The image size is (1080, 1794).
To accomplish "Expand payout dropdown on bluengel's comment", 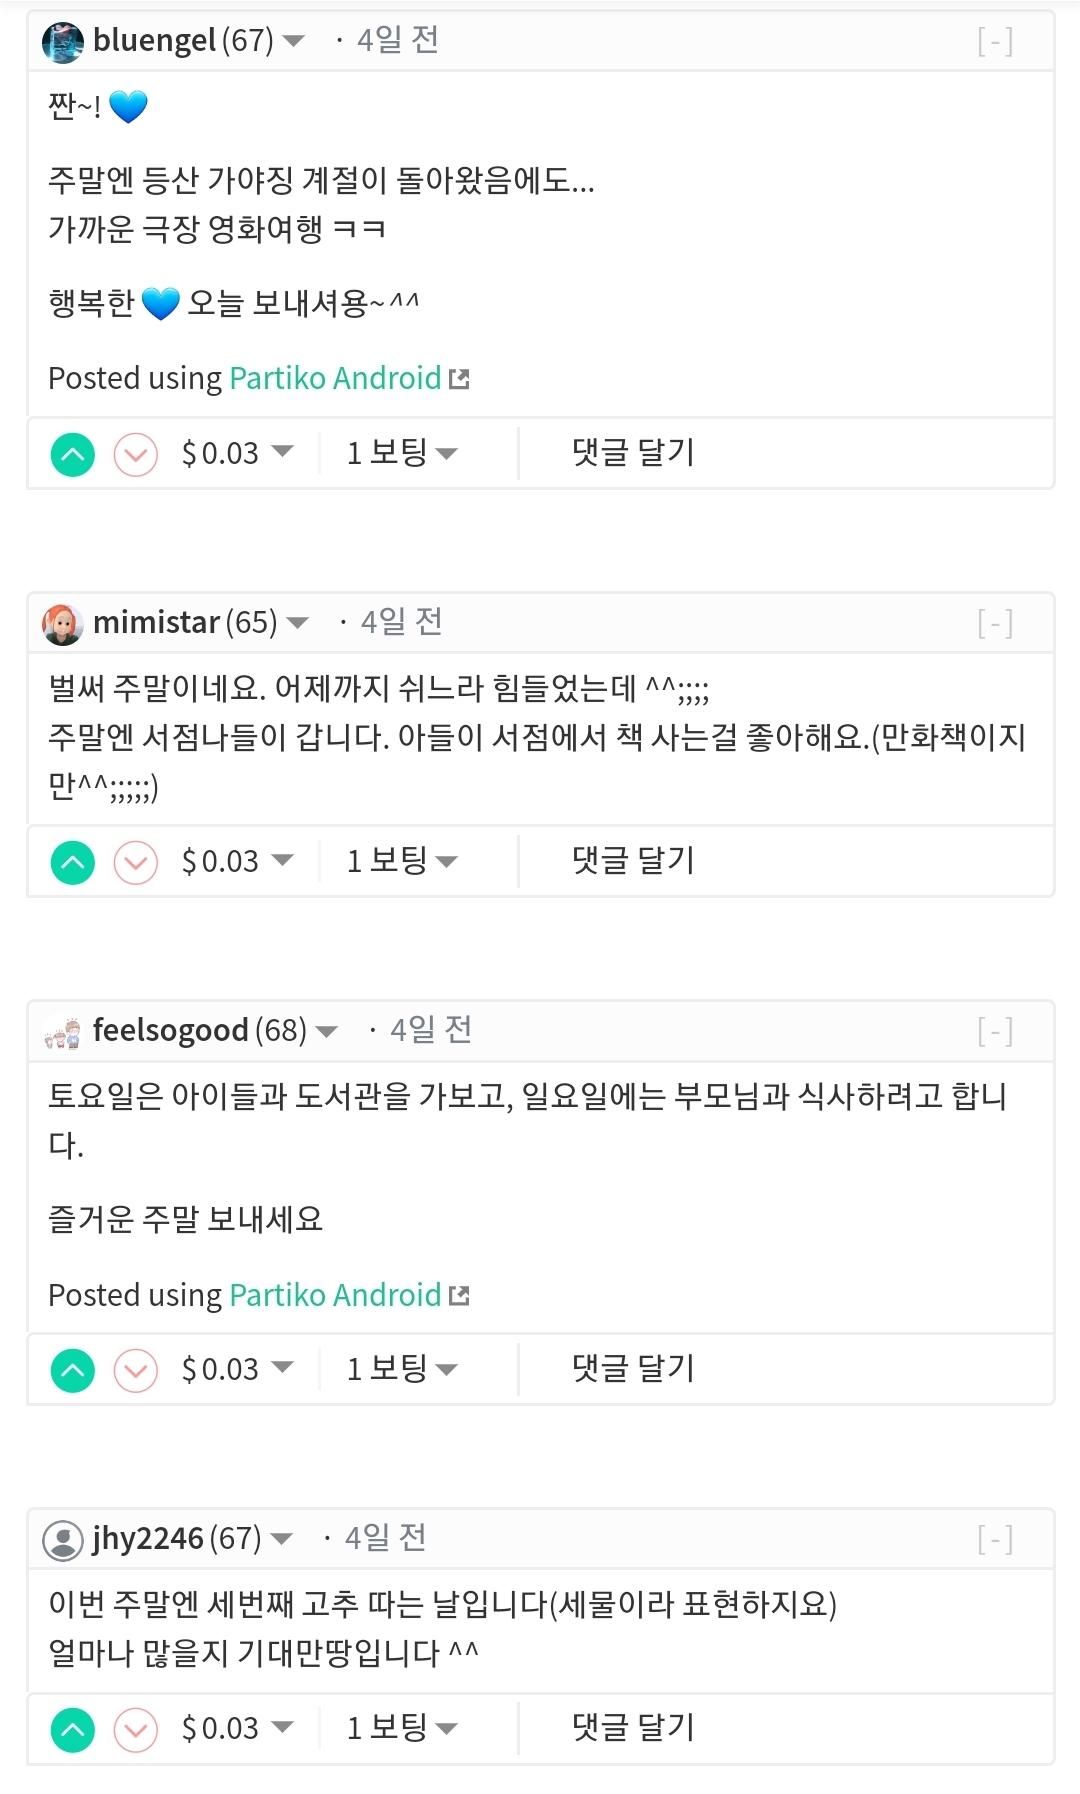I will [282, 452].
